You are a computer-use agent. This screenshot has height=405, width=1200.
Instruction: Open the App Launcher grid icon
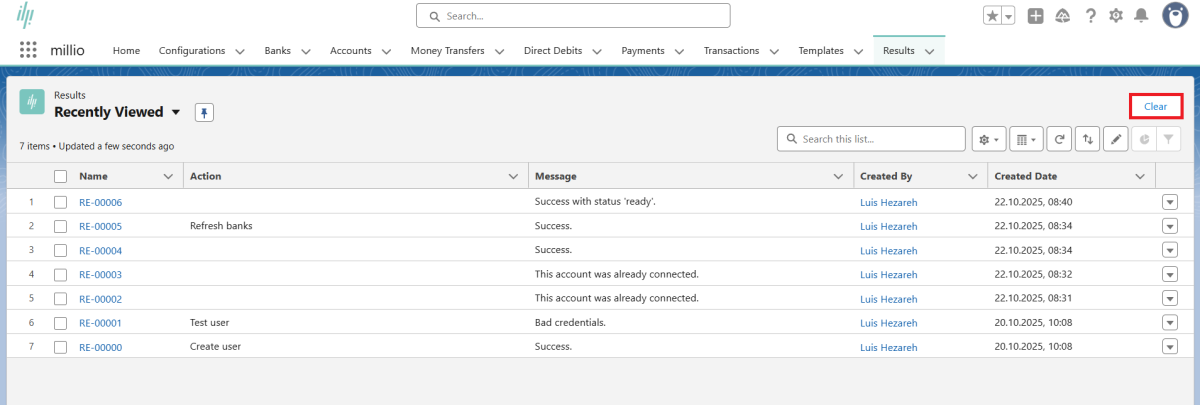[x=28, y=50]
